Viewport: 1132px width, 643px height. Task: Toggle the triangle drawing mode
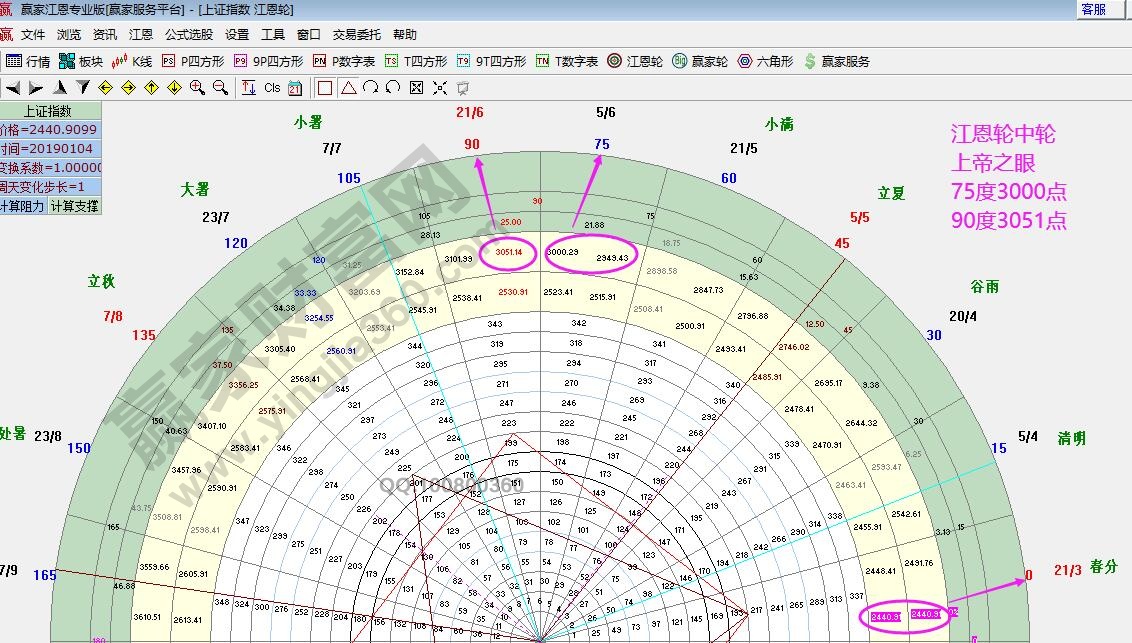349,88
